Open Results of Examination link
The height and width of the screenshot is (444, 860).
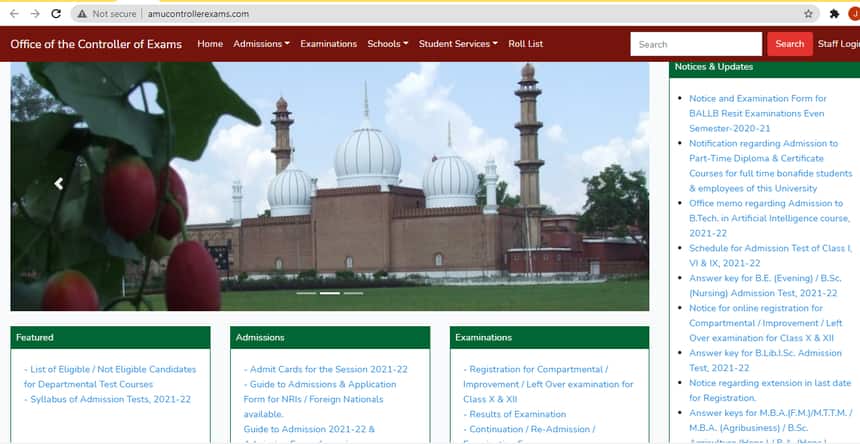(x=518, y=414)
